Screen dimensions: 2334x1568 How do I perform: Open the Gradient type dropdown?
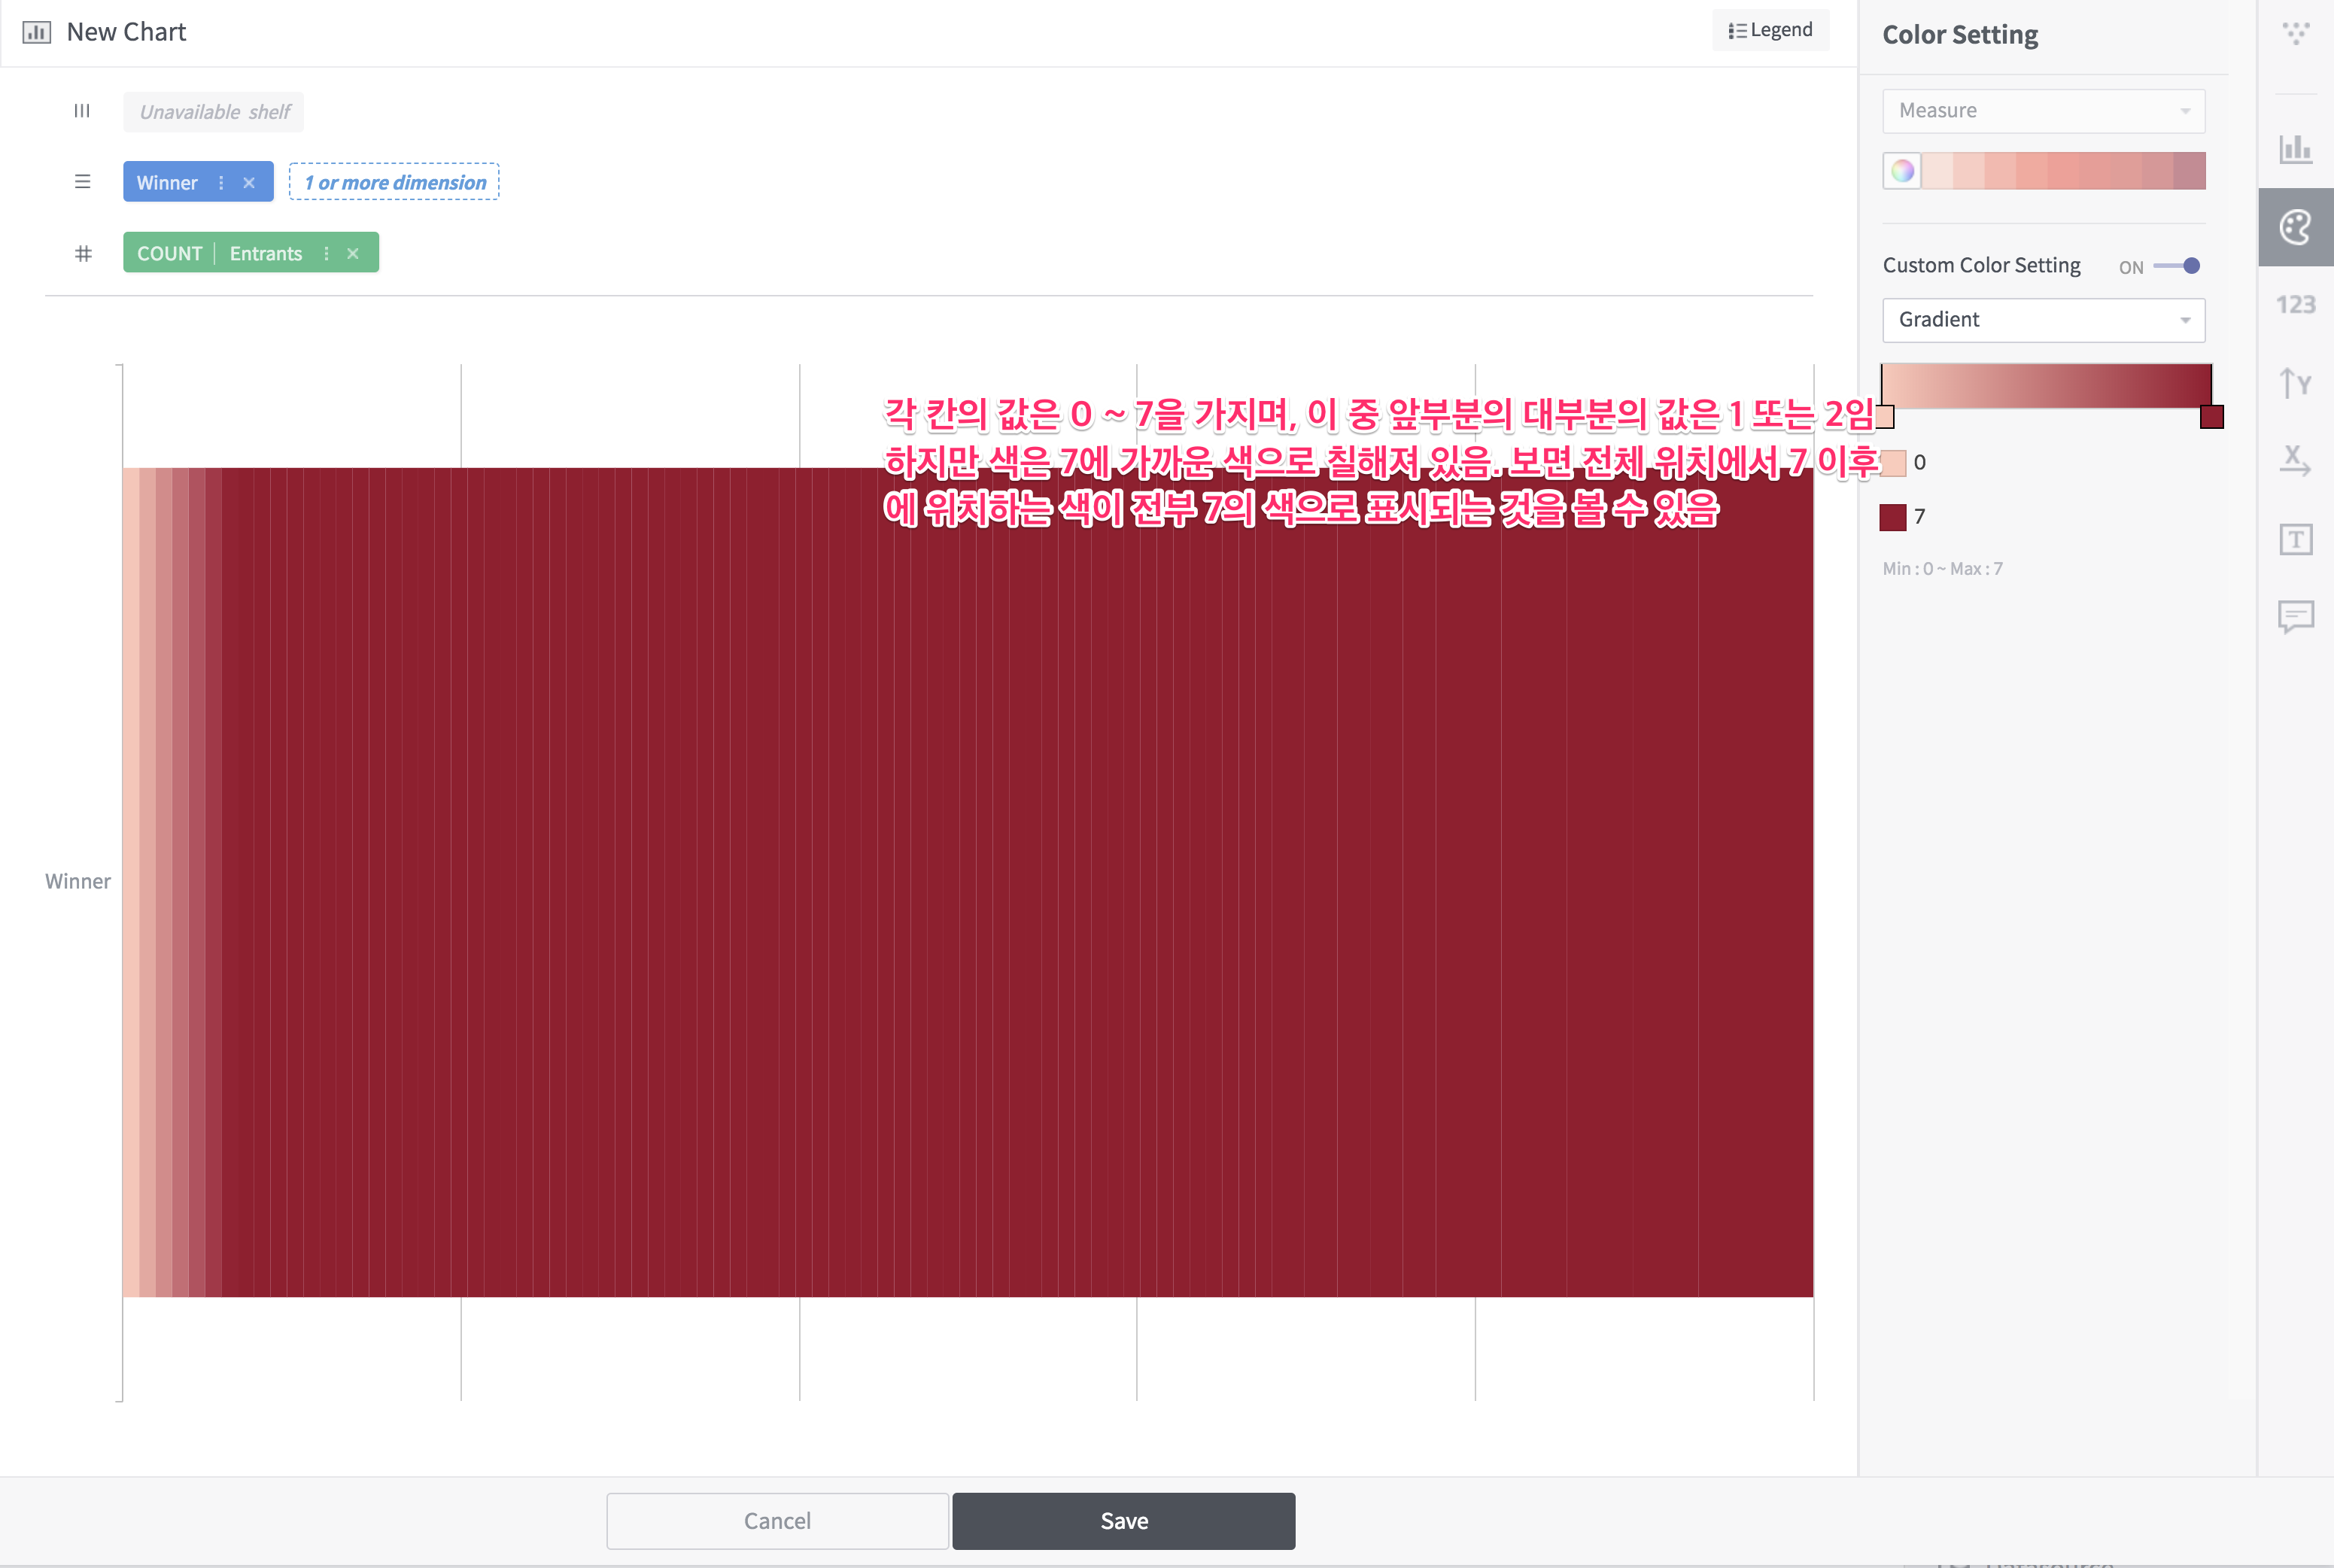tap(2042, 320)
